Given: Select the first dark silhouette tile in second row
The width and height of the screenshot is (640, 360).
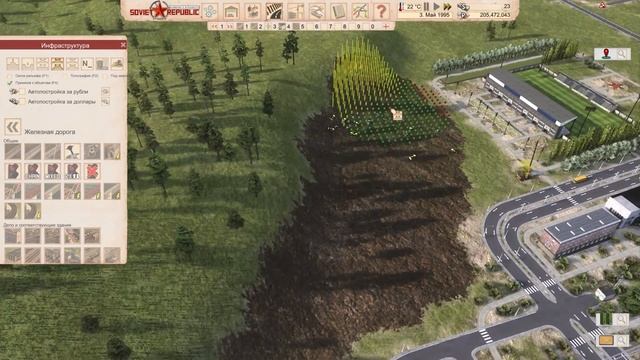Looking at the screenshot, I should pyautogui.click(x=13, y=171).
